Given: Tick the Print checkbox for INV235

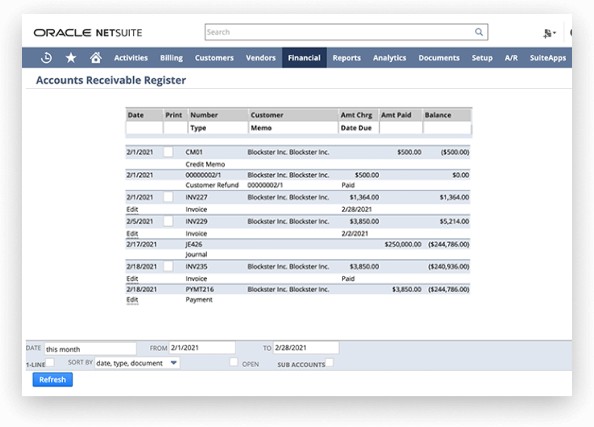Looking at the screenshot, I should [x=168, y=266].
